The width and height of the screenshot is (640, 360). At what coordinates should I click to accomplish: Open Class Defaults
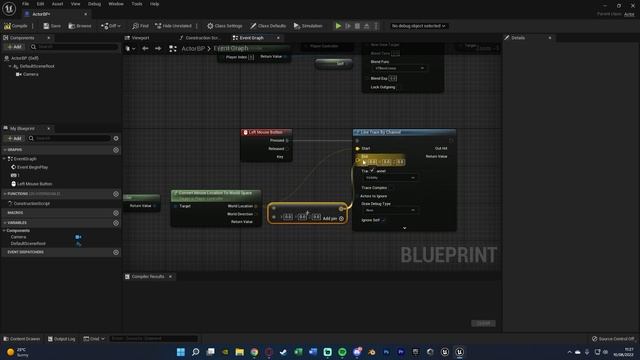pyautogui.click(x=268, y=26)
